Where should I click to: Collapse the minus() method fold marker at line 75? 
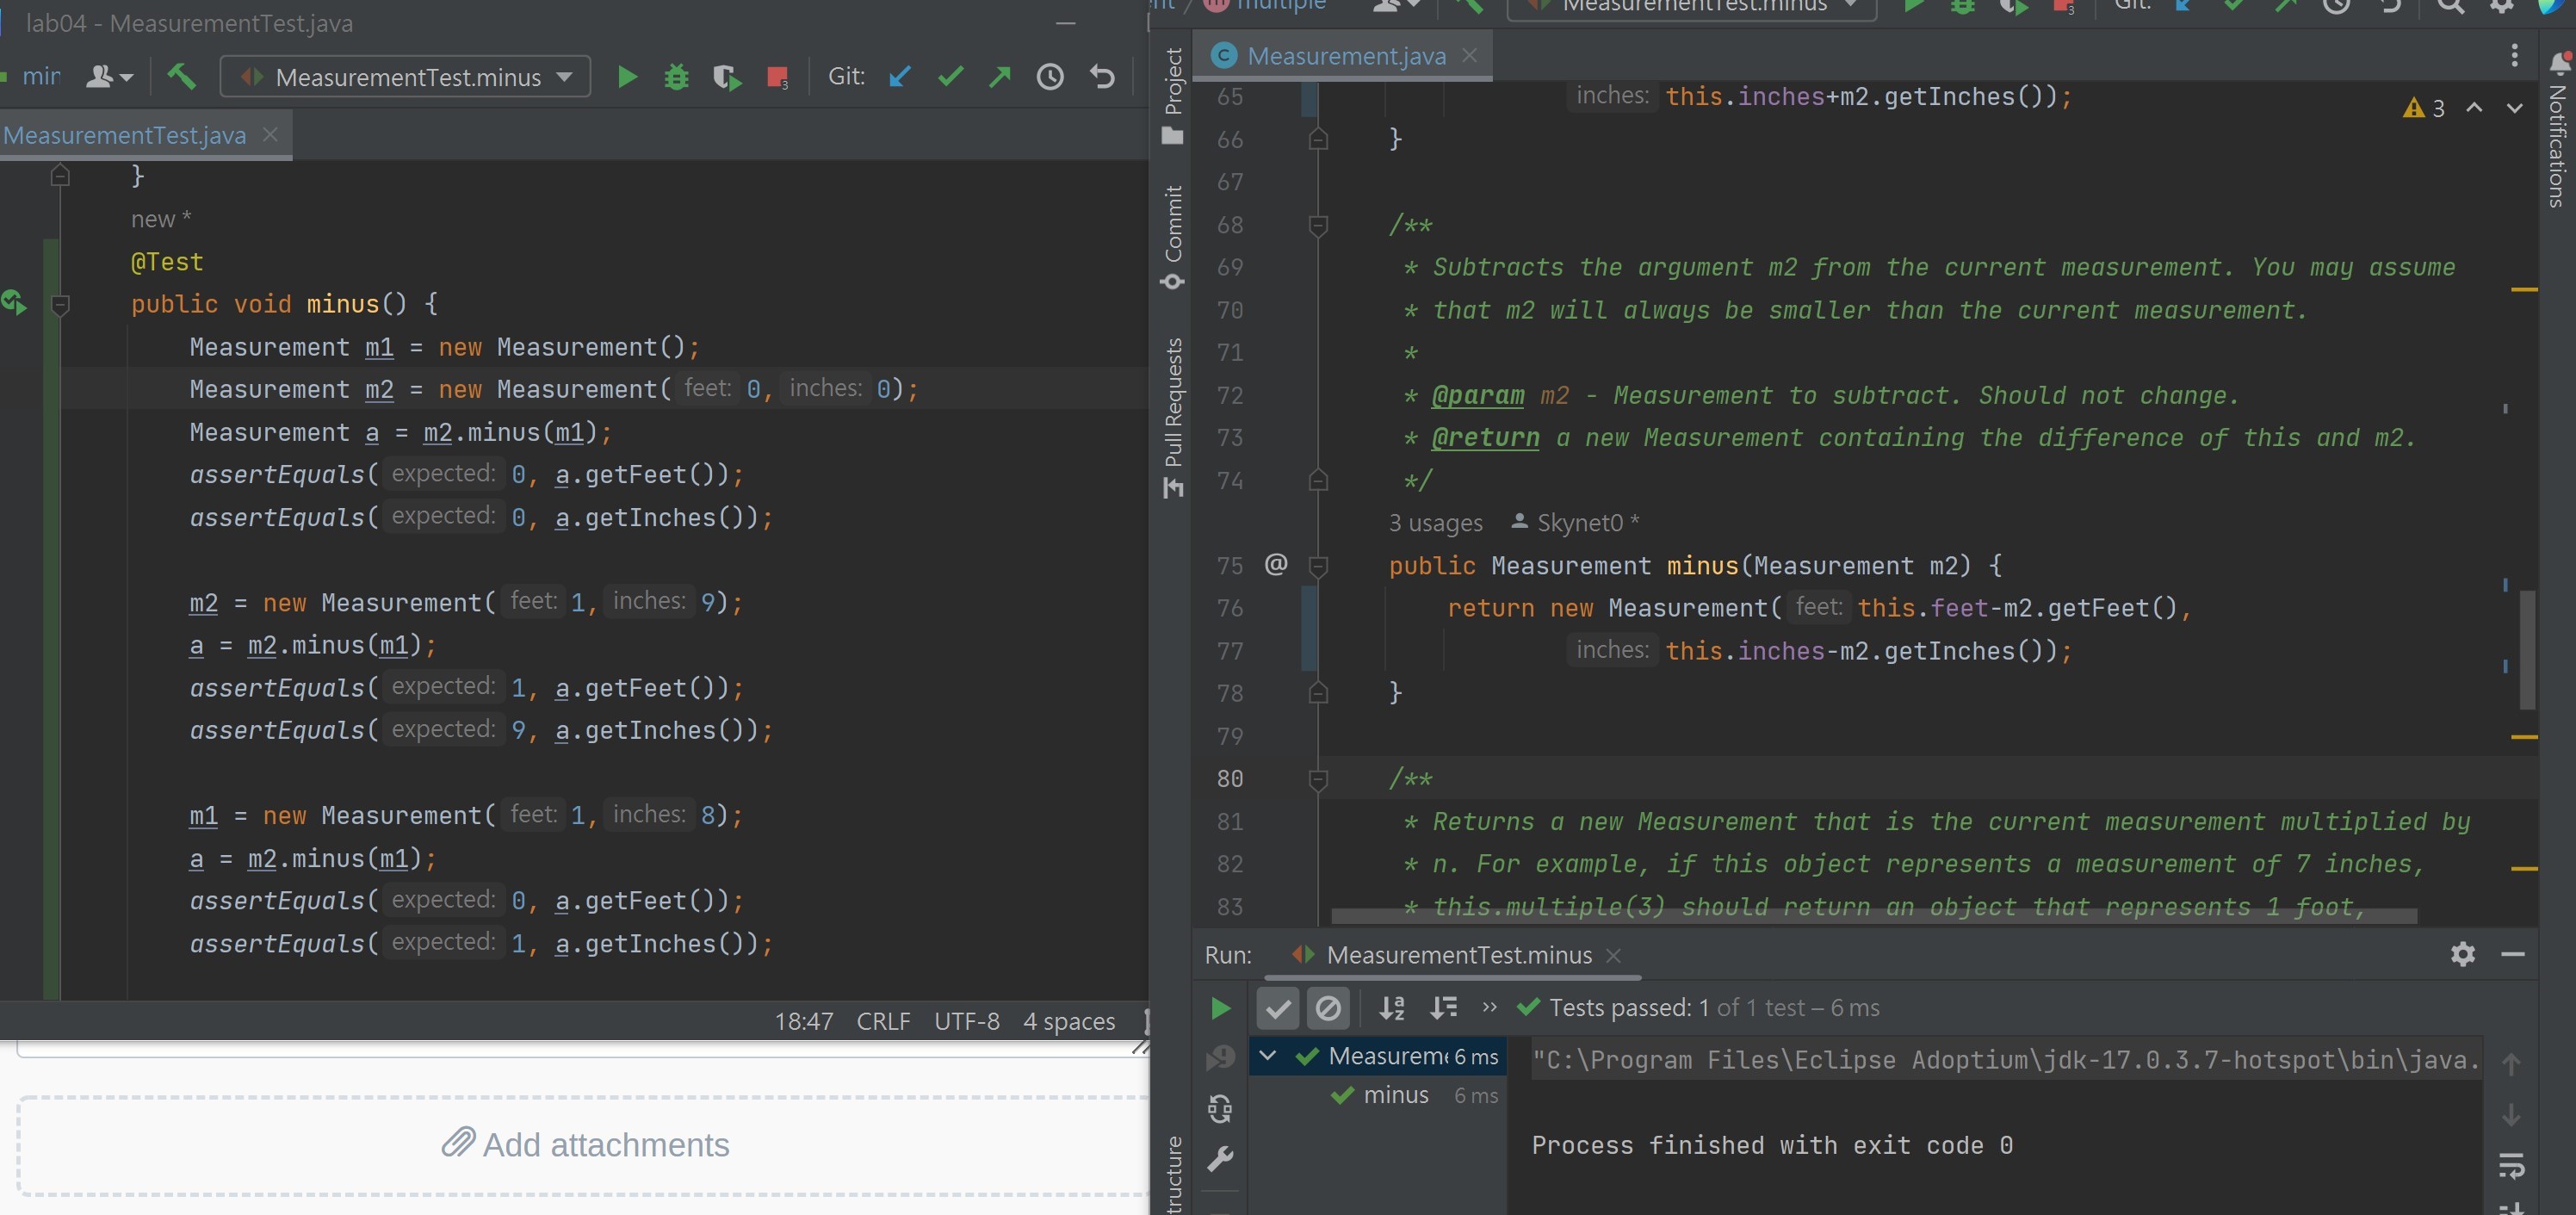[1318, 566]
